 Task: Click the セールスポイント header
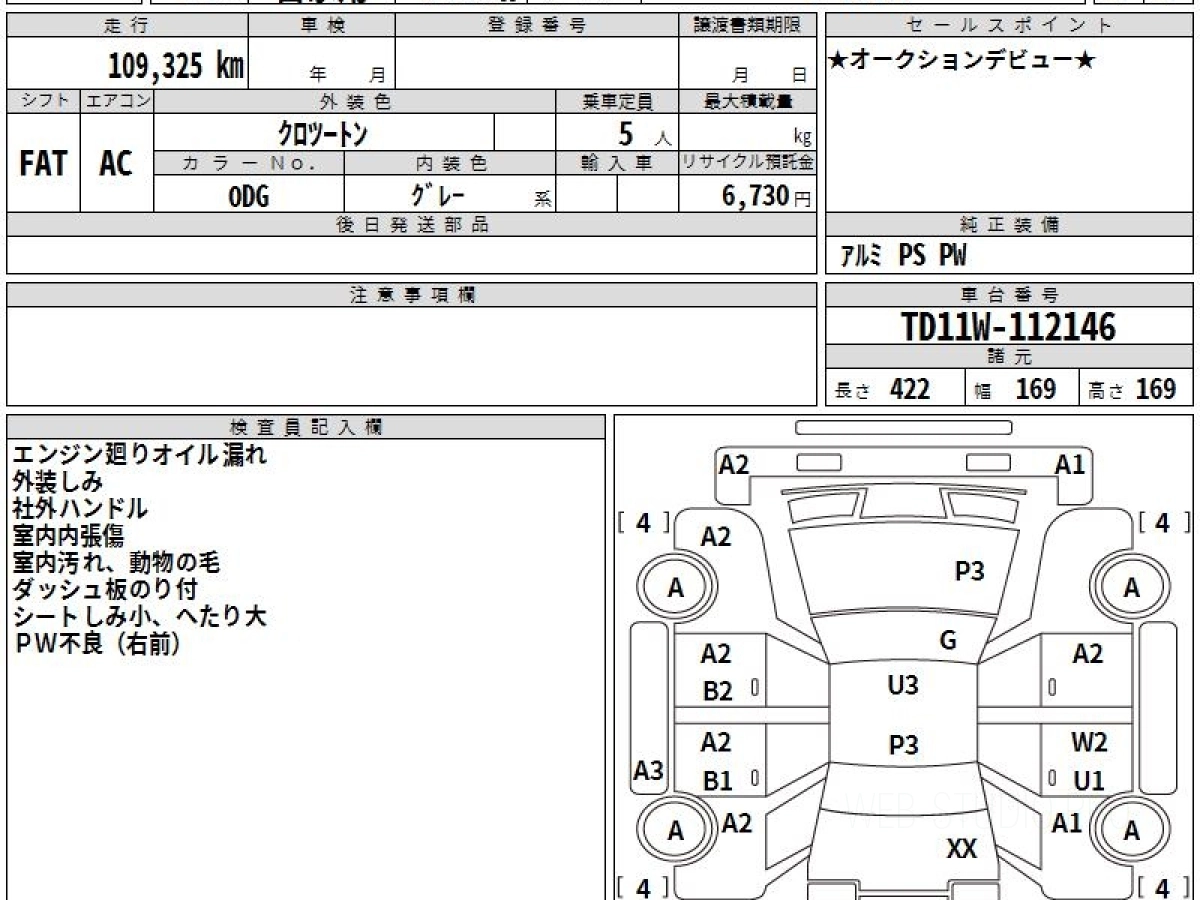[1010, 26]
